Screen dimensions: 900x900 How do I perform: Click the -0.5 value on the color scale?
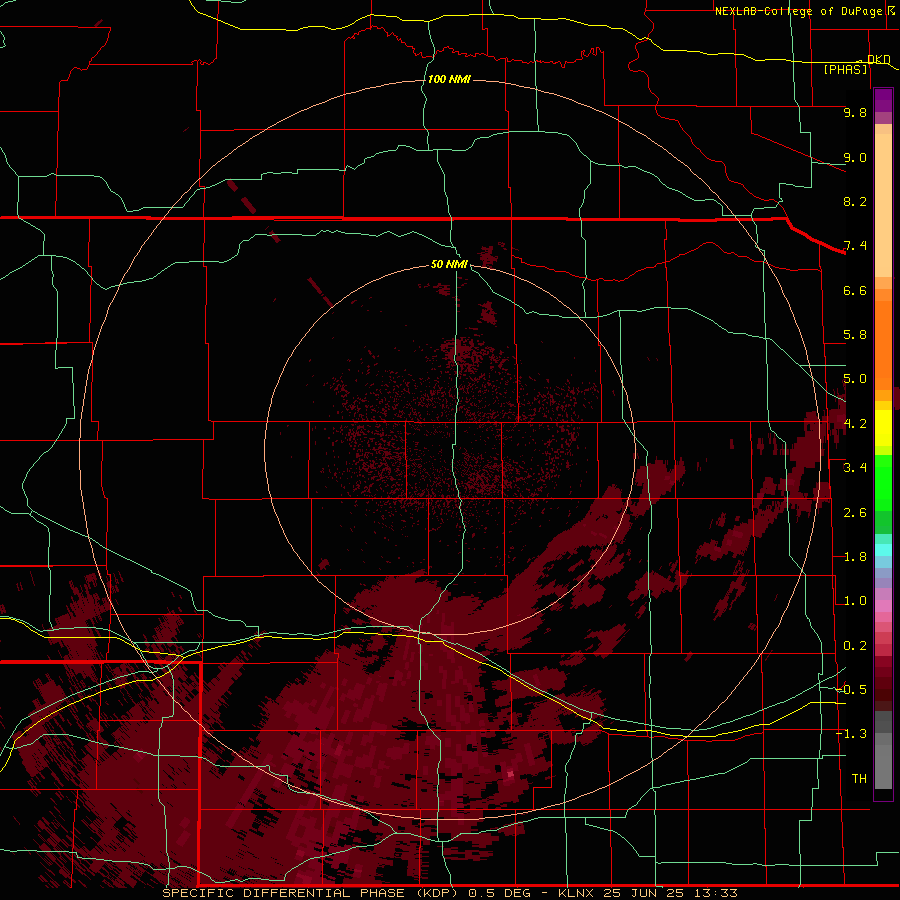tap(852, 690)
